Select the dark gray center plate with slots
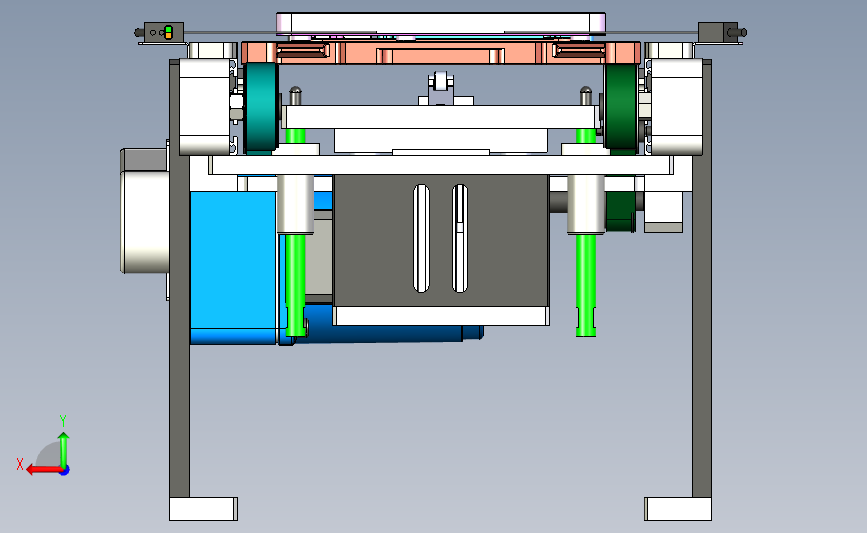 441,241
